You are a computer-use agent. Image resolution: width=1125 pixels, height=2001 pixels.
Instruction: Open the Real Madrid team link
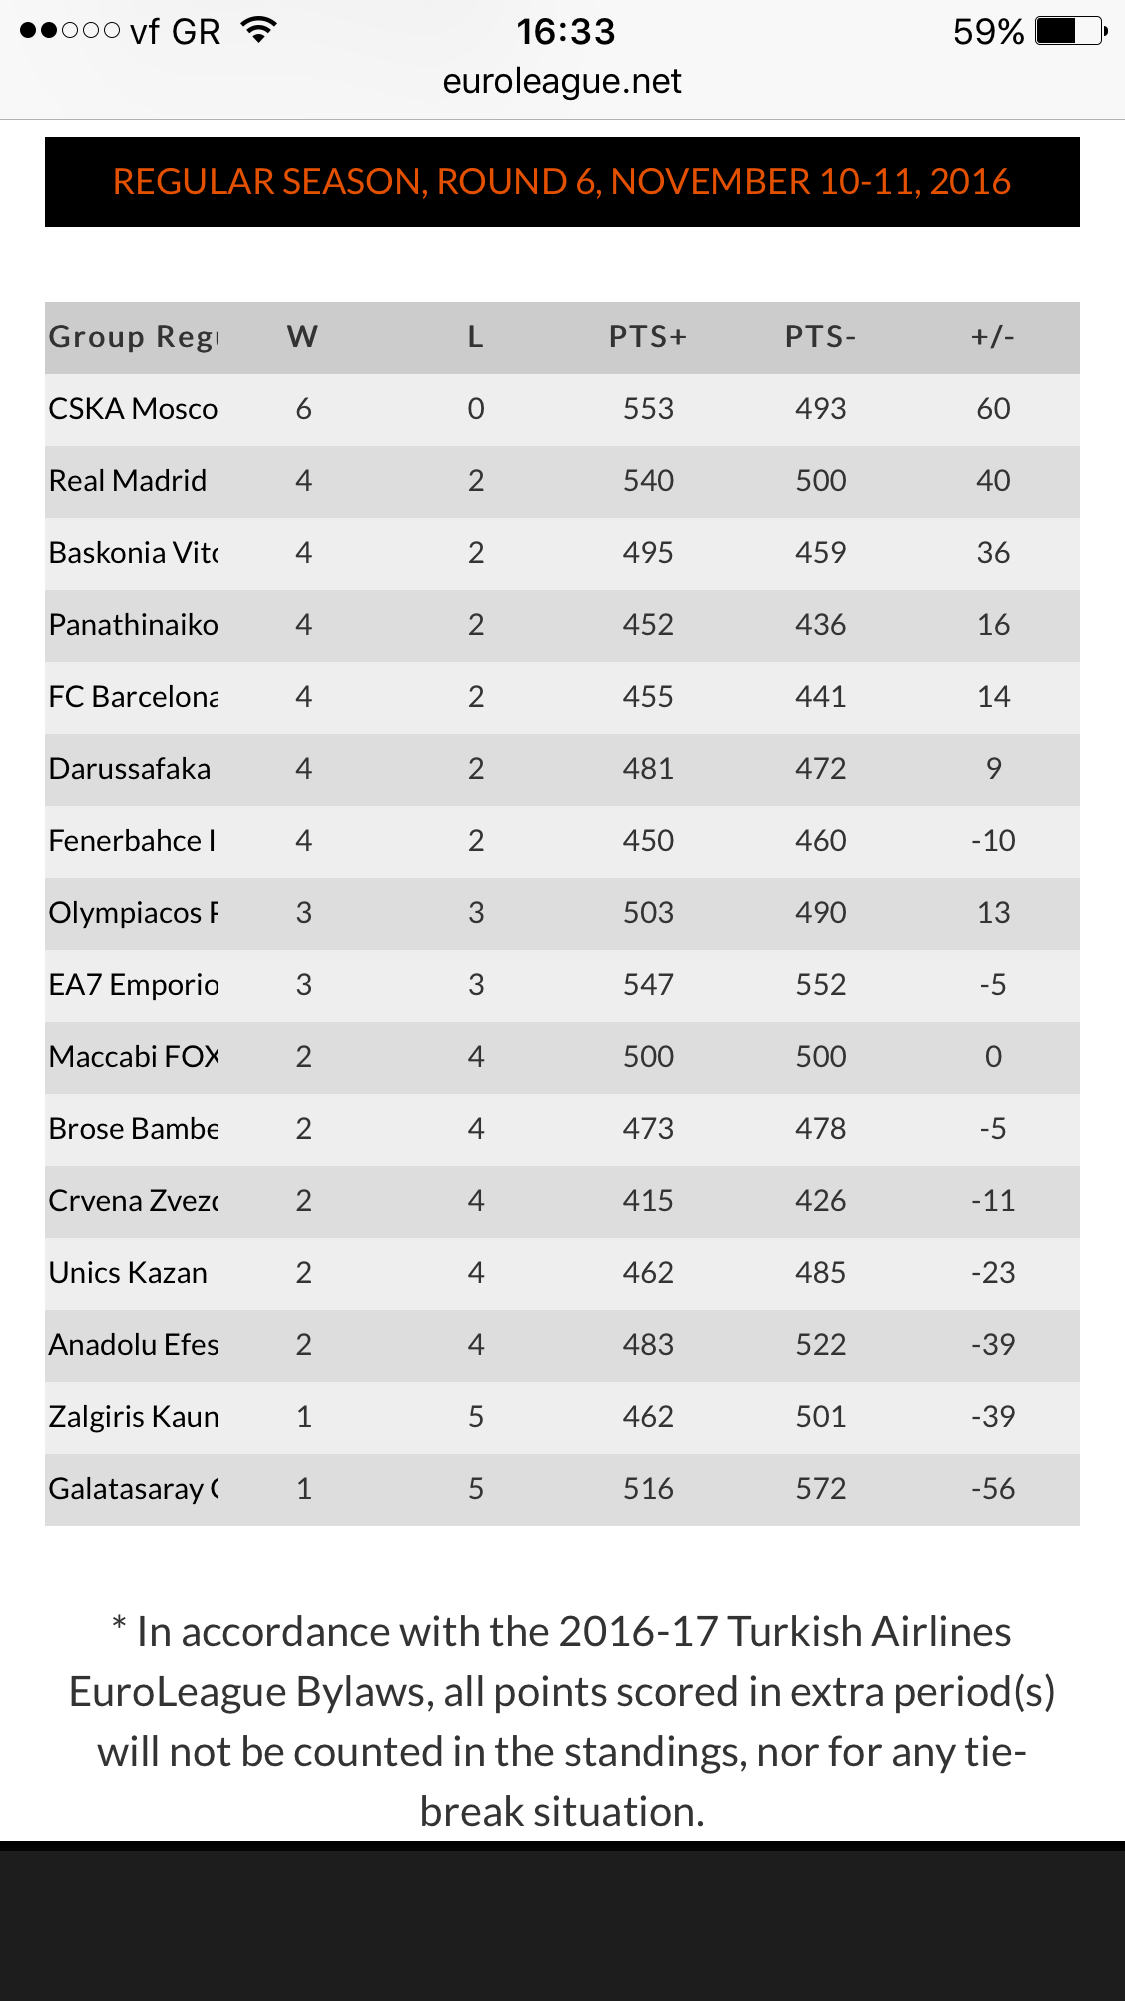[128, 481]
